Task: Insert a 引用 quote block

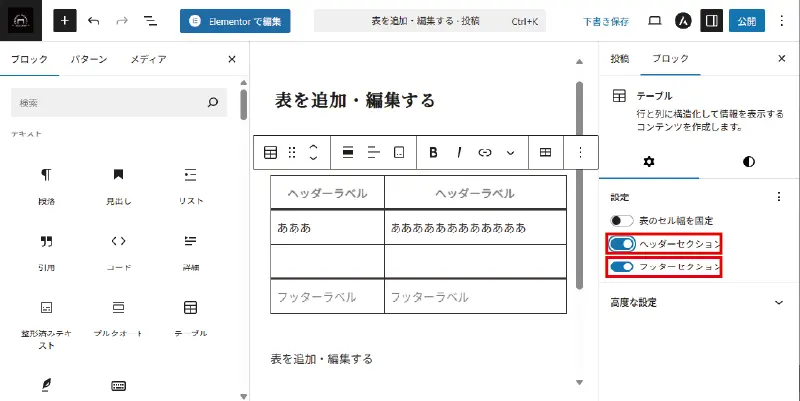Action: (x=46, y=253)
